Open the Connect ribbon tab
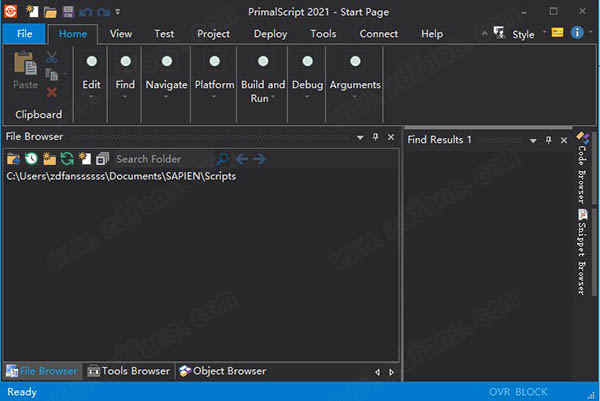600x401 pixels. [x=379, y=34]
